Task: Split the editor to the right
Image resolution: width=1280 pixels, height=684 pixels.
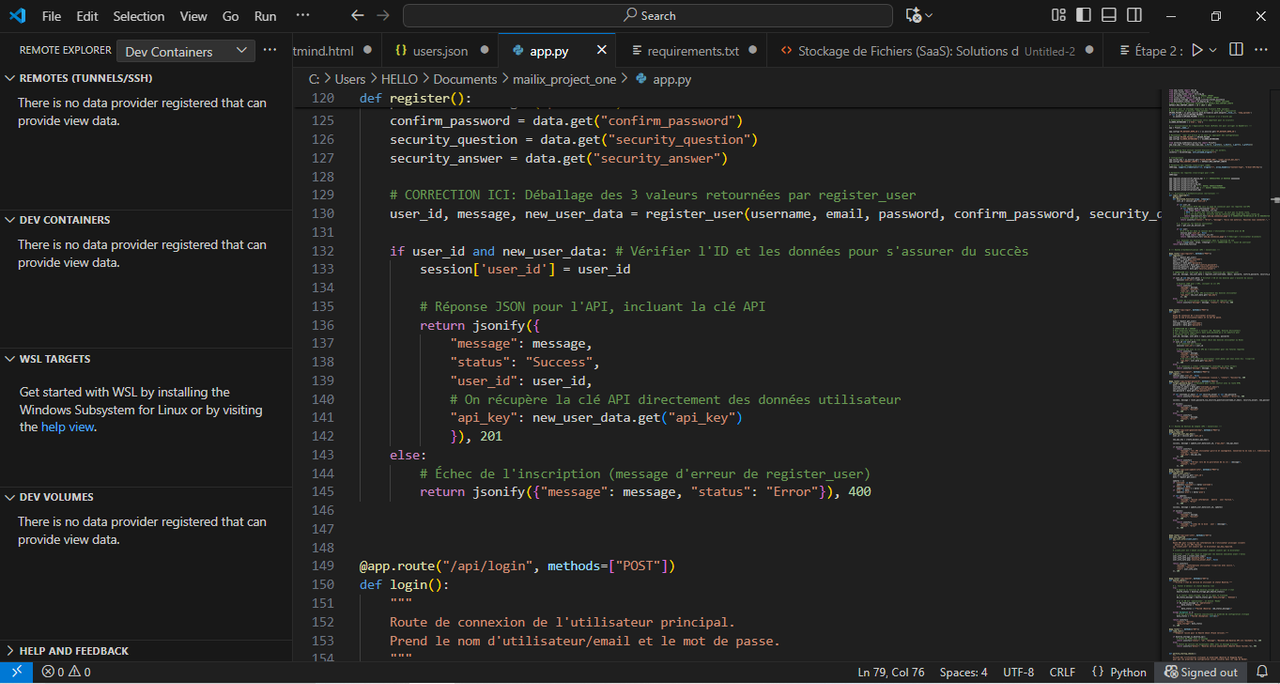Action: coord(1236,50)
